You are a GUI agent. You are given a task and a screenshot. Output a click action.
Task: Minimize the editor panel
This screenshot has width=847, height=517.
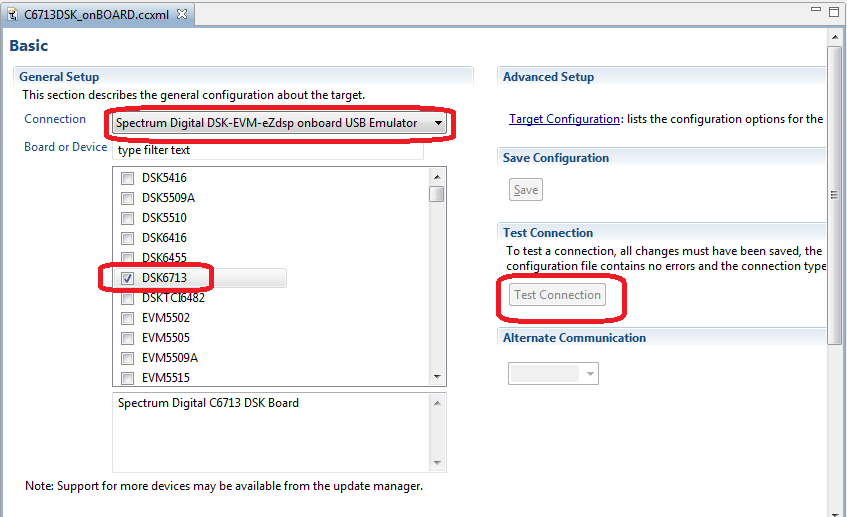pos(816,9)
